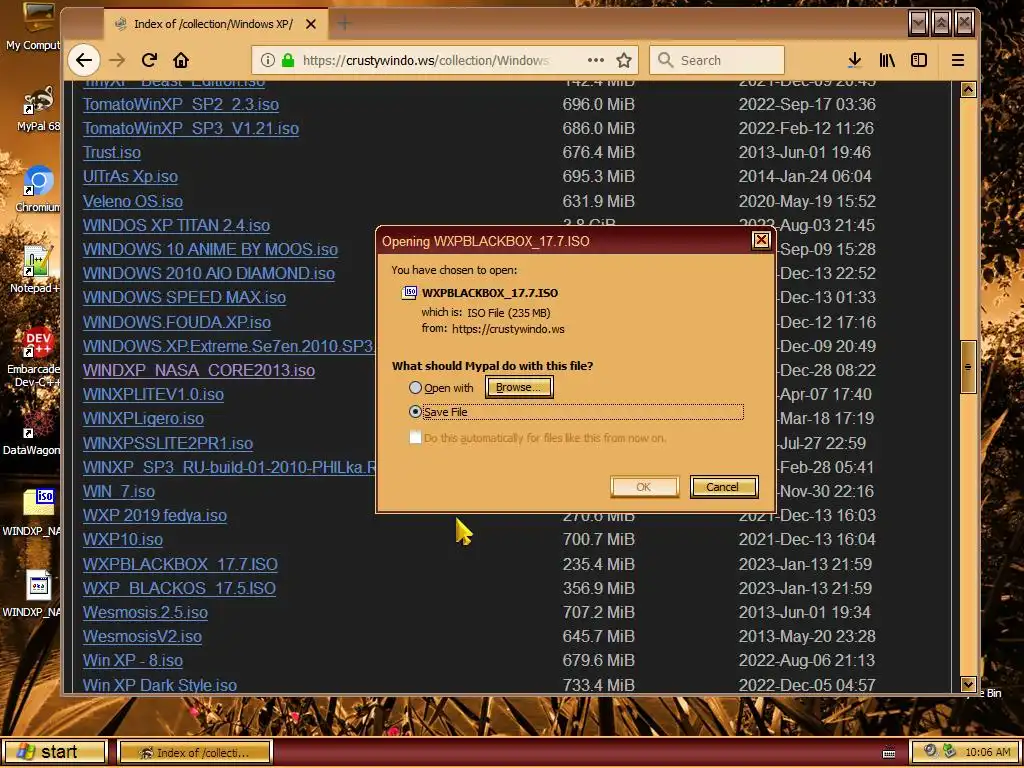The width and height of the screenshot is (1024, 768).
Task: Reload the current page
Action: pos(149,60)
